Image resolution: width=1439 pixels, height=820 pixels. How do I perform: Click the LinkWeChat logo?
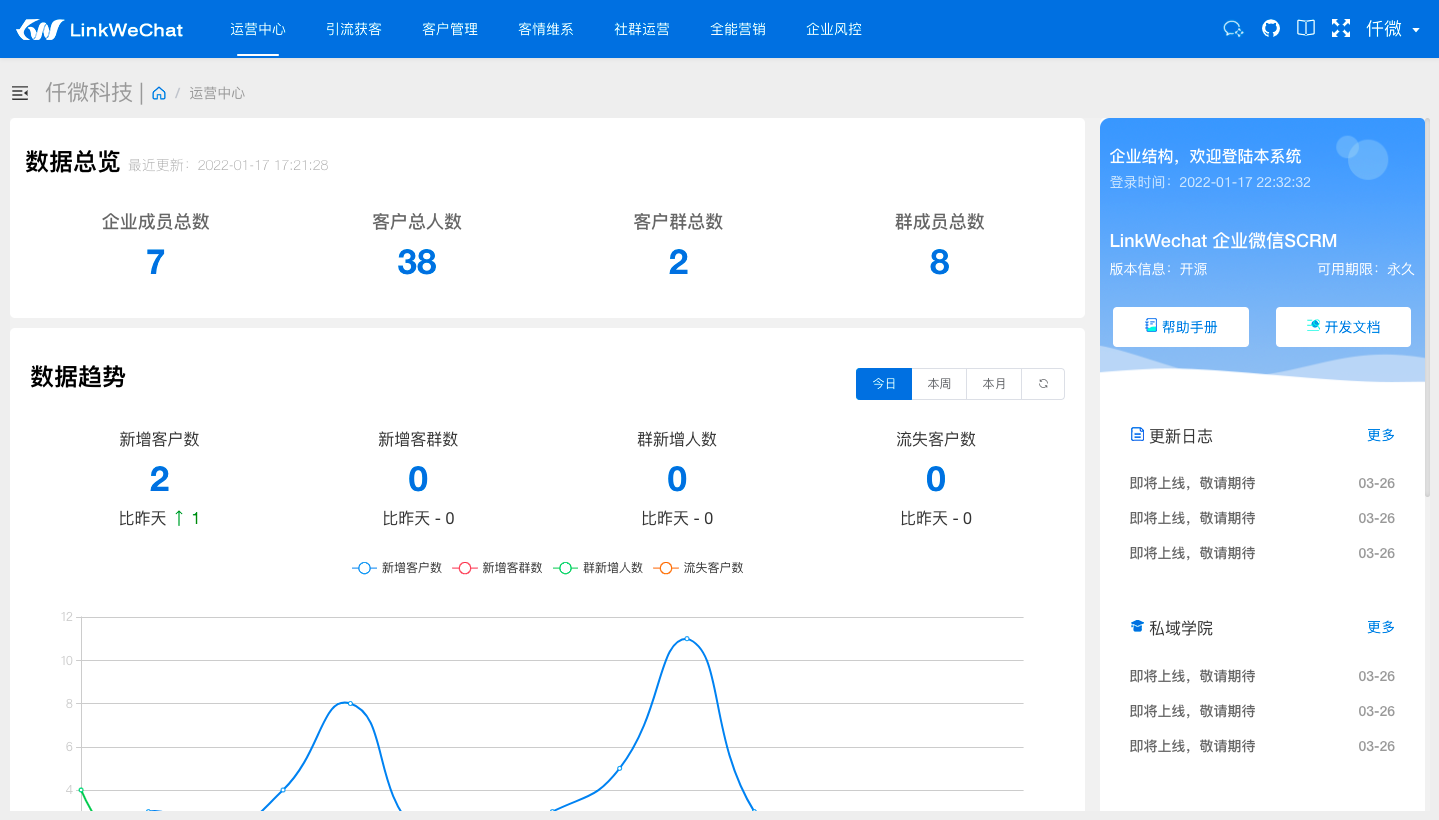(99, 29)
